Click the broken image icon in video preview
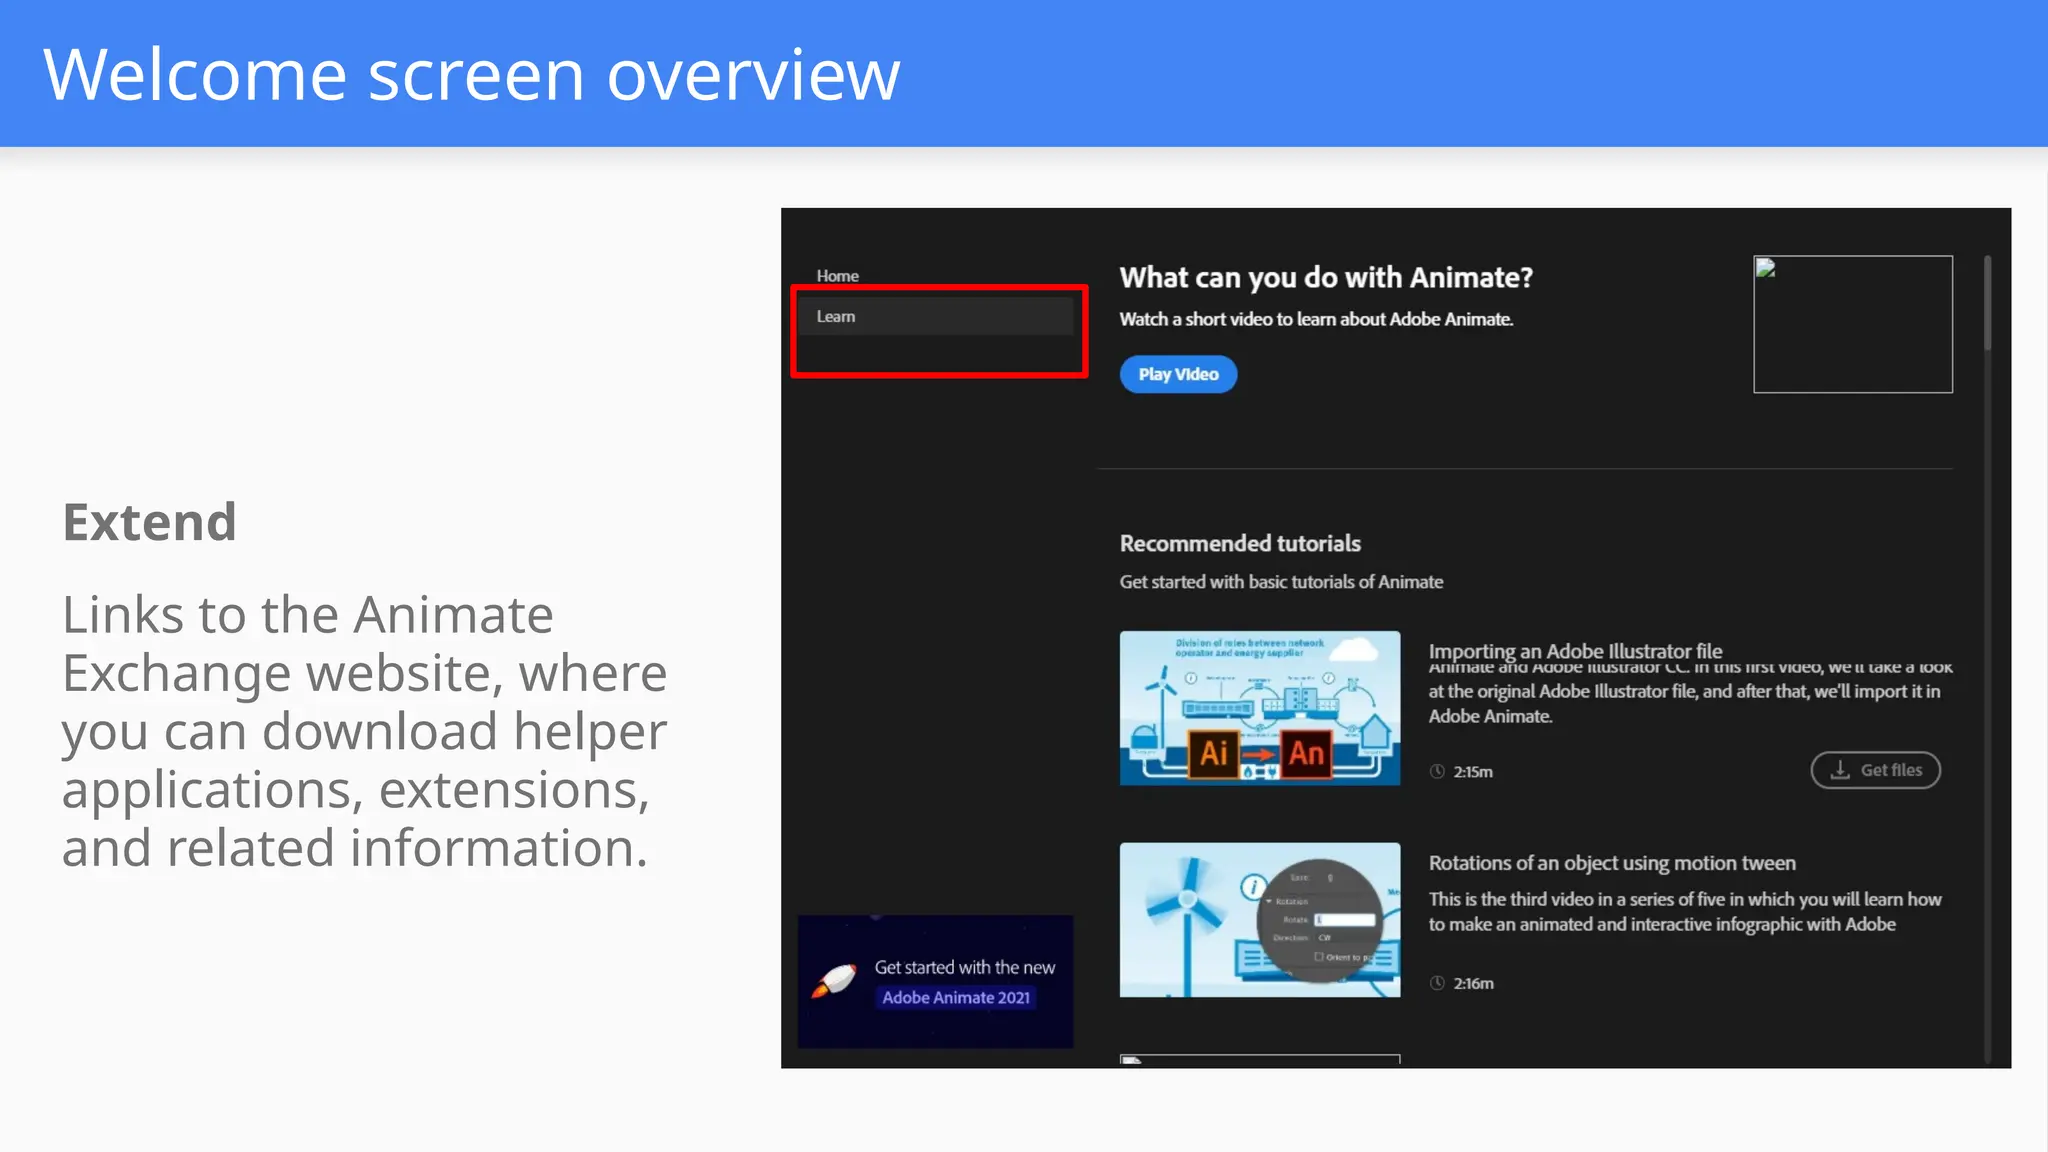 1766,268
